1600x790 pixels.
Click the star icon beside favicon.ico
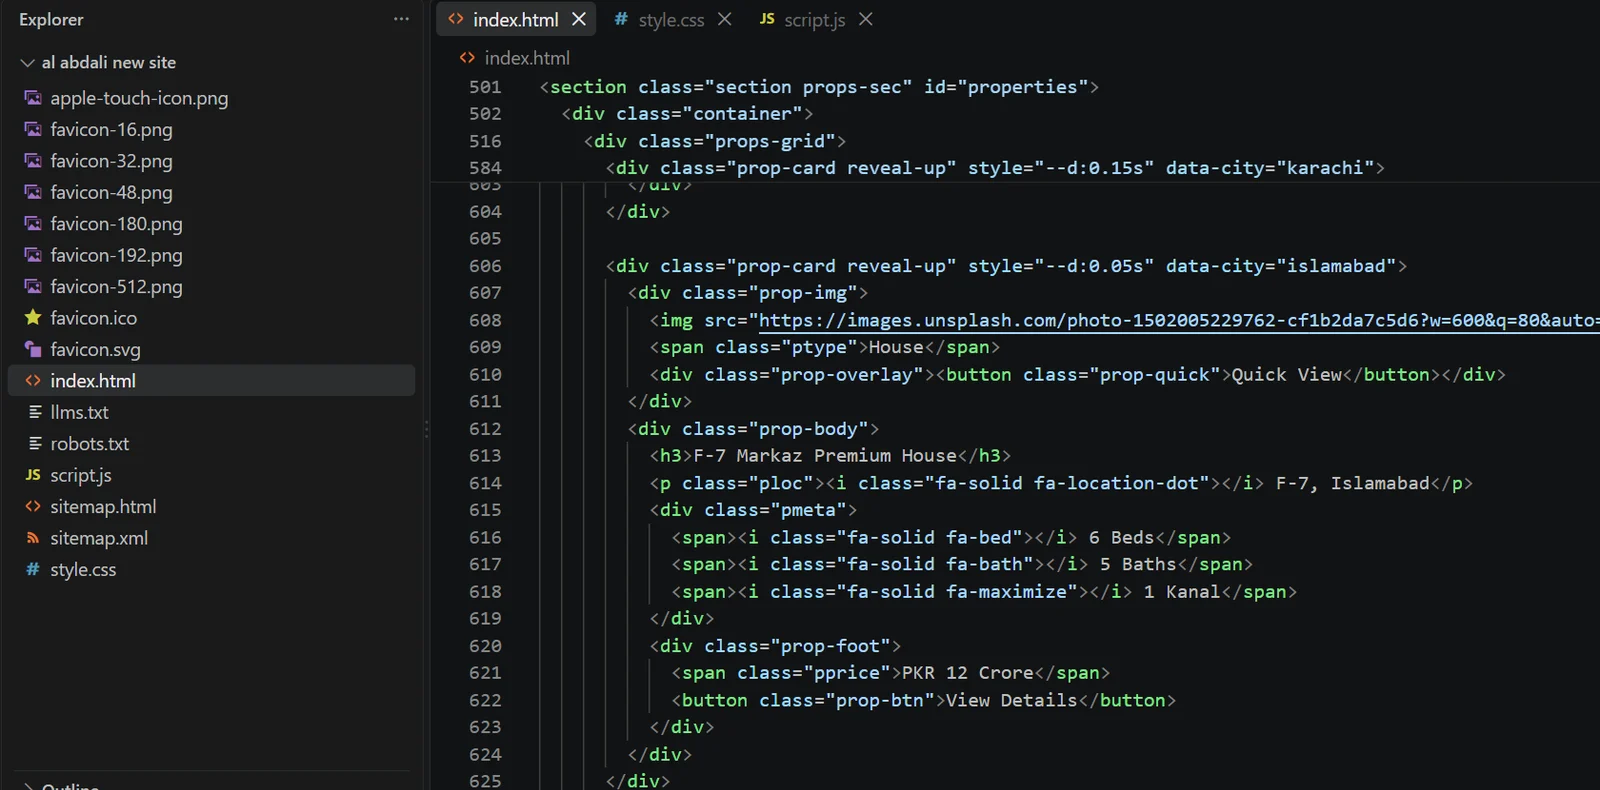pos(33,318)
